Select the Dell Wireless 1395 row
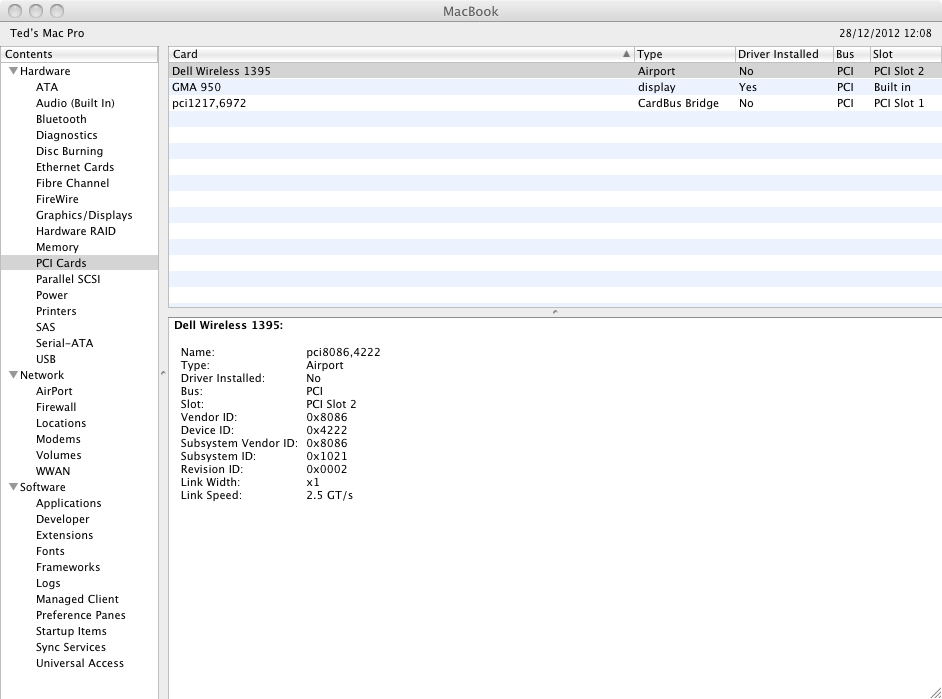 (400, 71)
